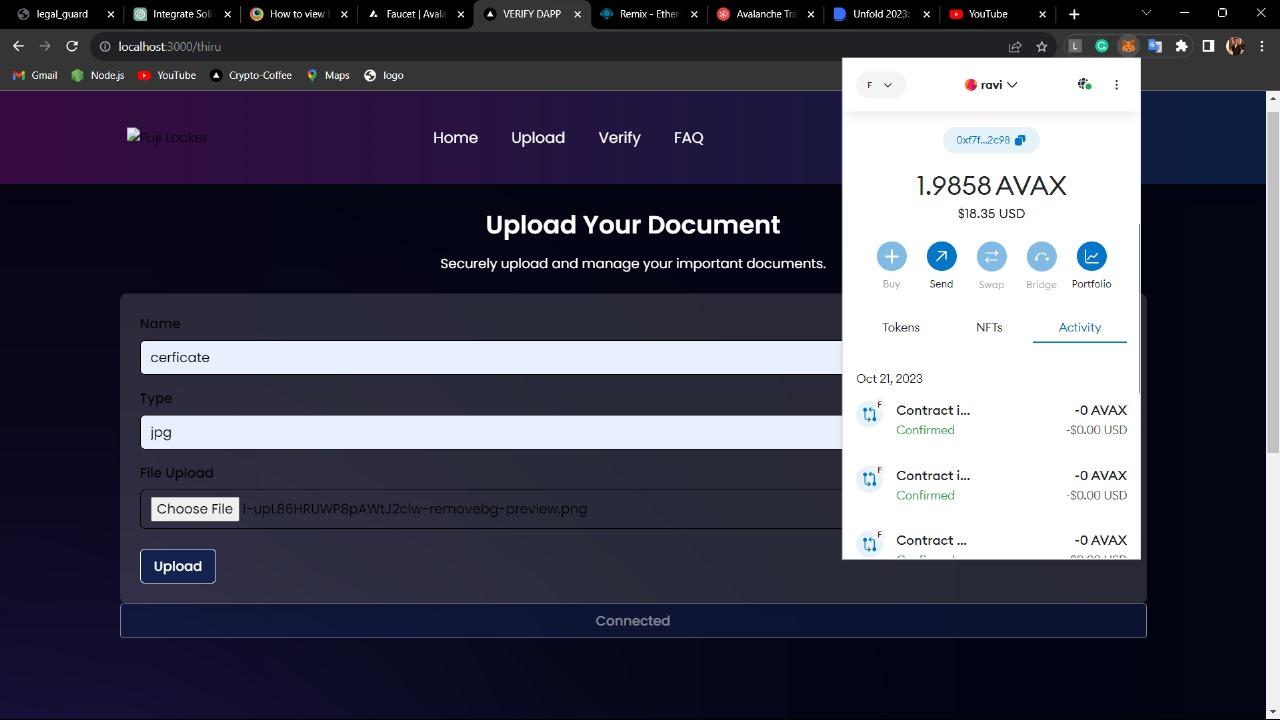
Task: Click the MetaMask Buy icon
Action: (891, 256)
